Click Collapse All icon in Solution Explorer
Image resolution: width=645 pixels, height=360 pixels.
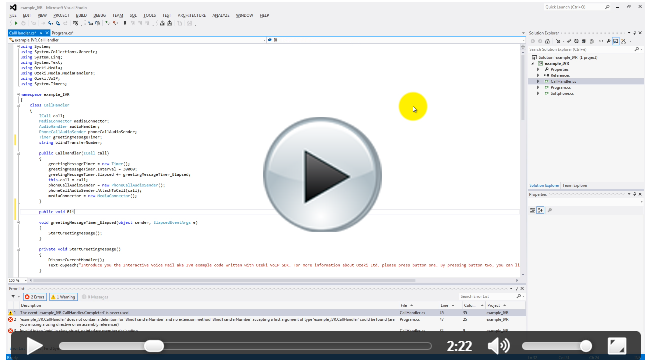coord(584,41)
